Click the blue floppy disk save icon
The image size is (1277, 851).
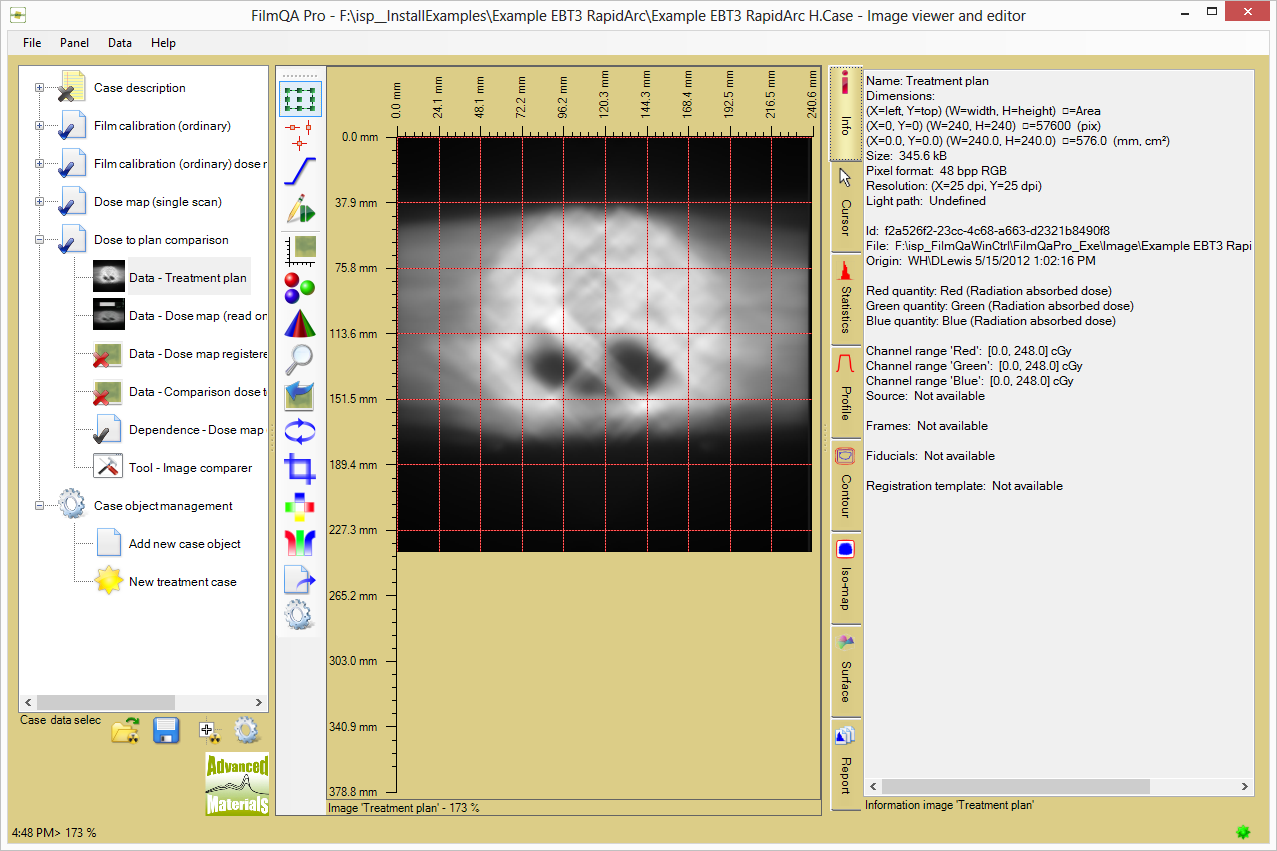[166, 731]
